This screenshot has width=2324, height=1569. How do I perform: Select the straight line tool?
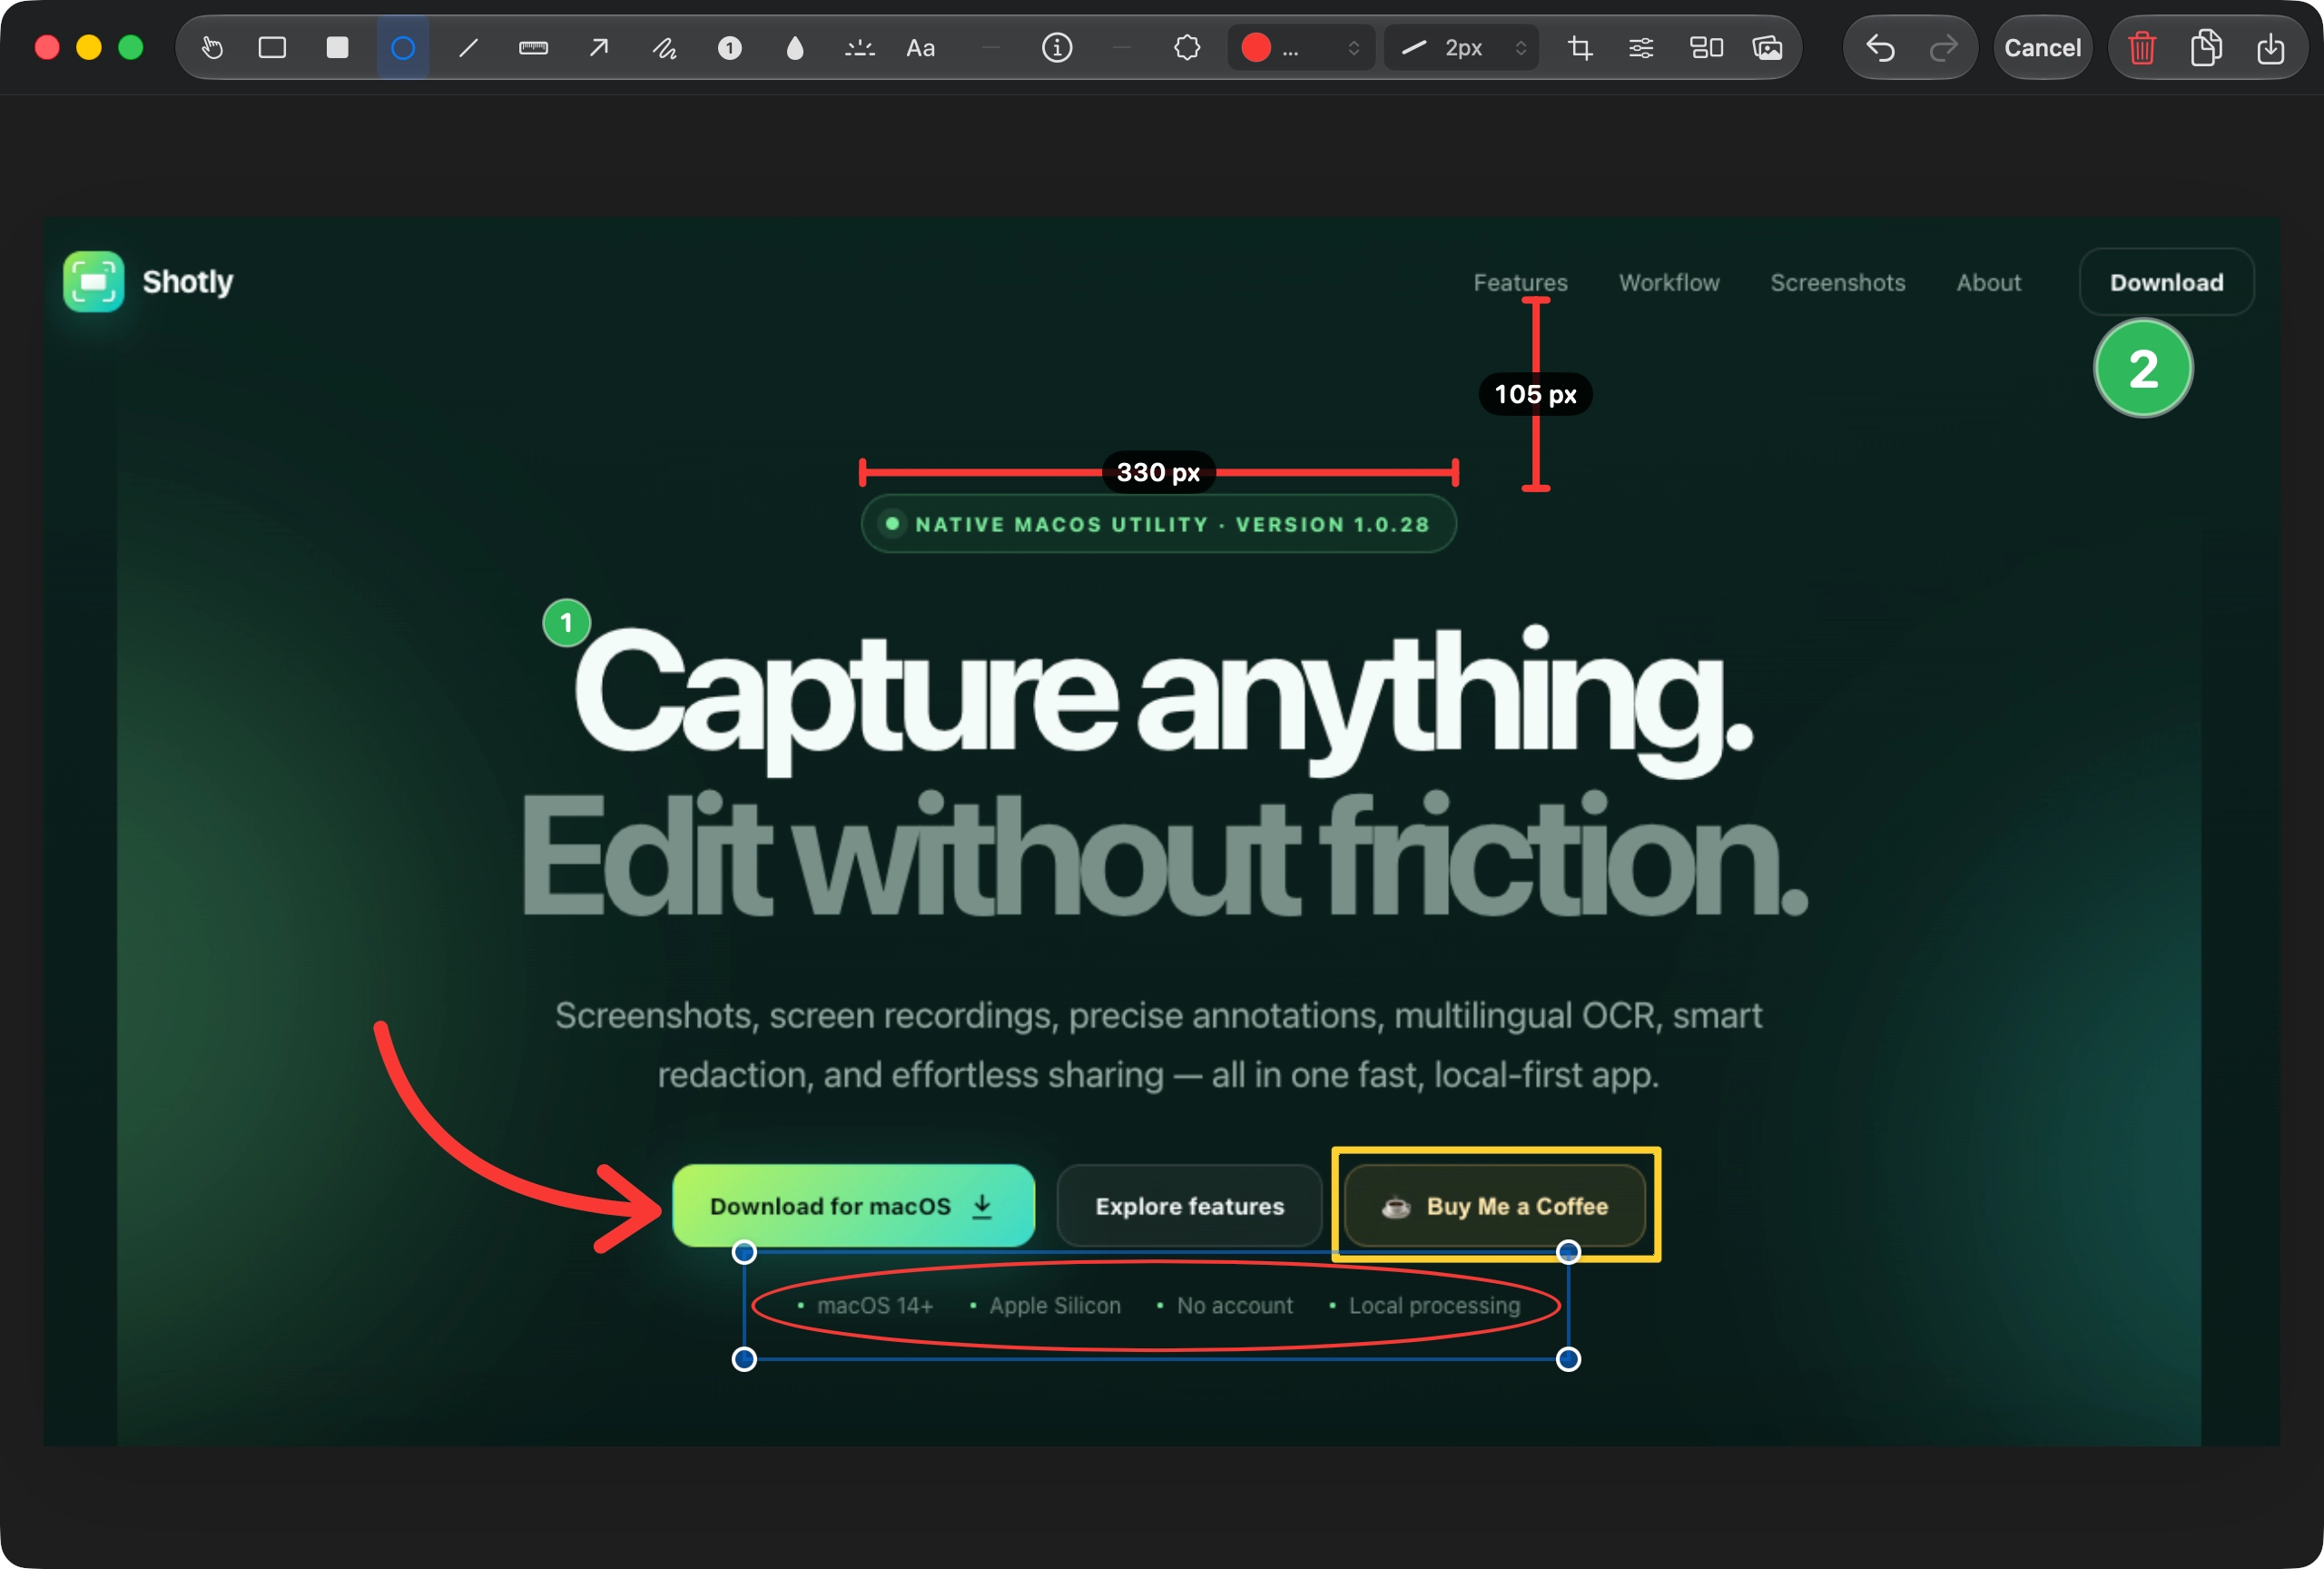click(468, 47)
